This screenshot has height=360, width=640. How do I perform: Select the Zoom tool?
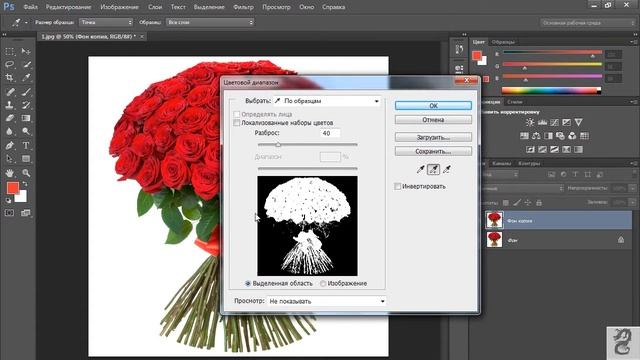coord(26,173)
